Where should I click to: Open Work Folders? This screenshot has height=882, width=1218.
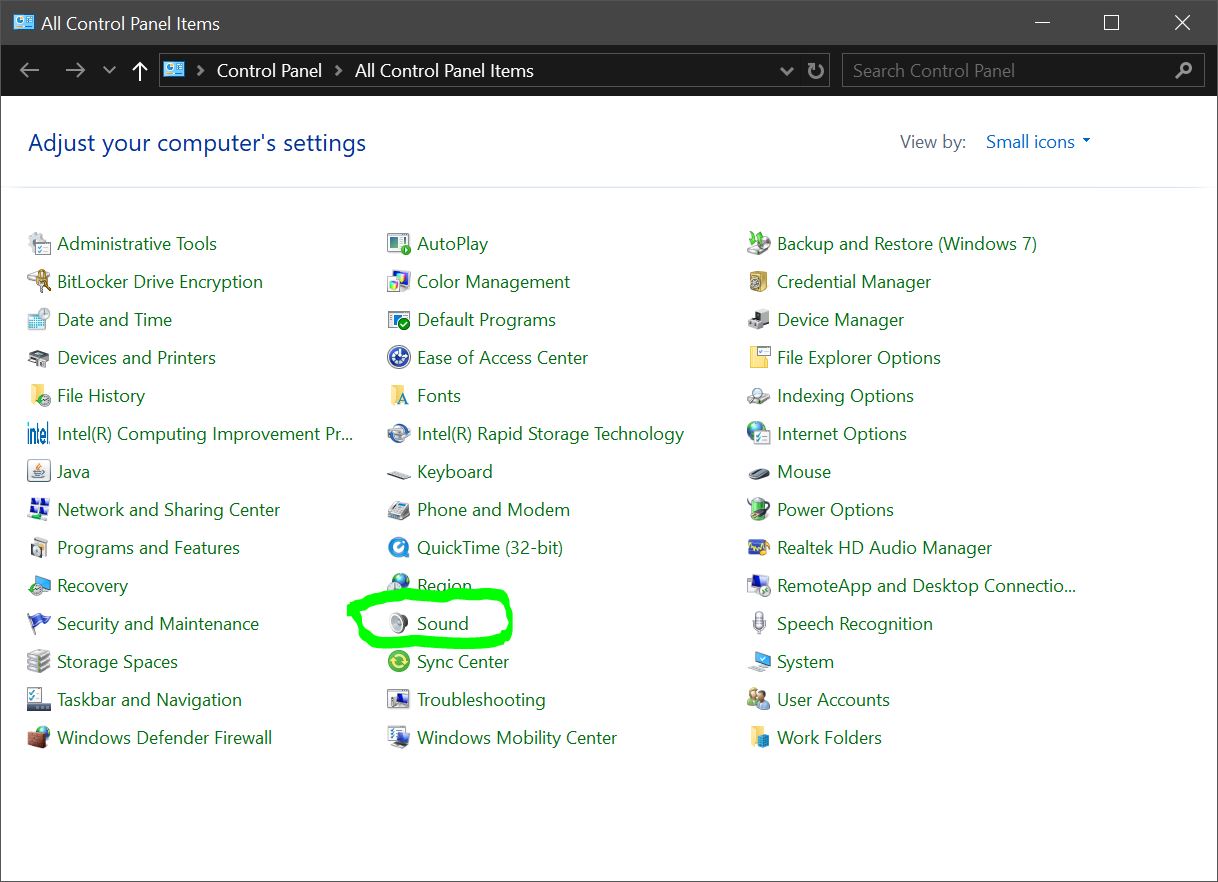pos(829,738)
